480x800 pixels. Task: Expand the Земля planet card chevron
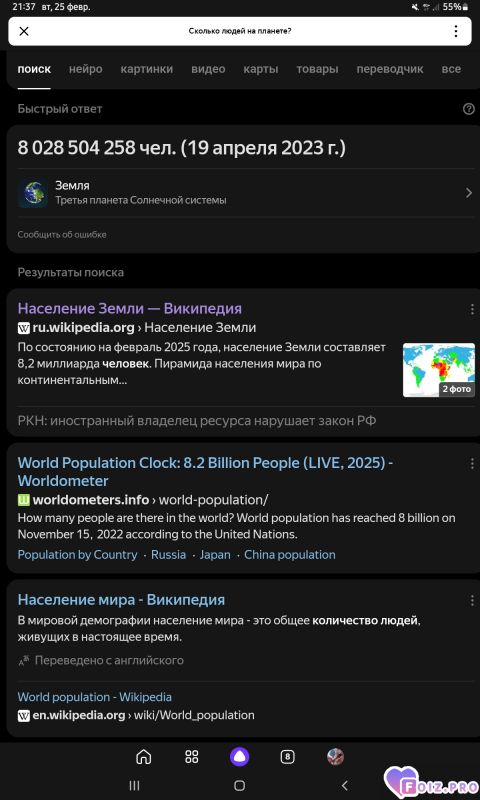(469, 193)
